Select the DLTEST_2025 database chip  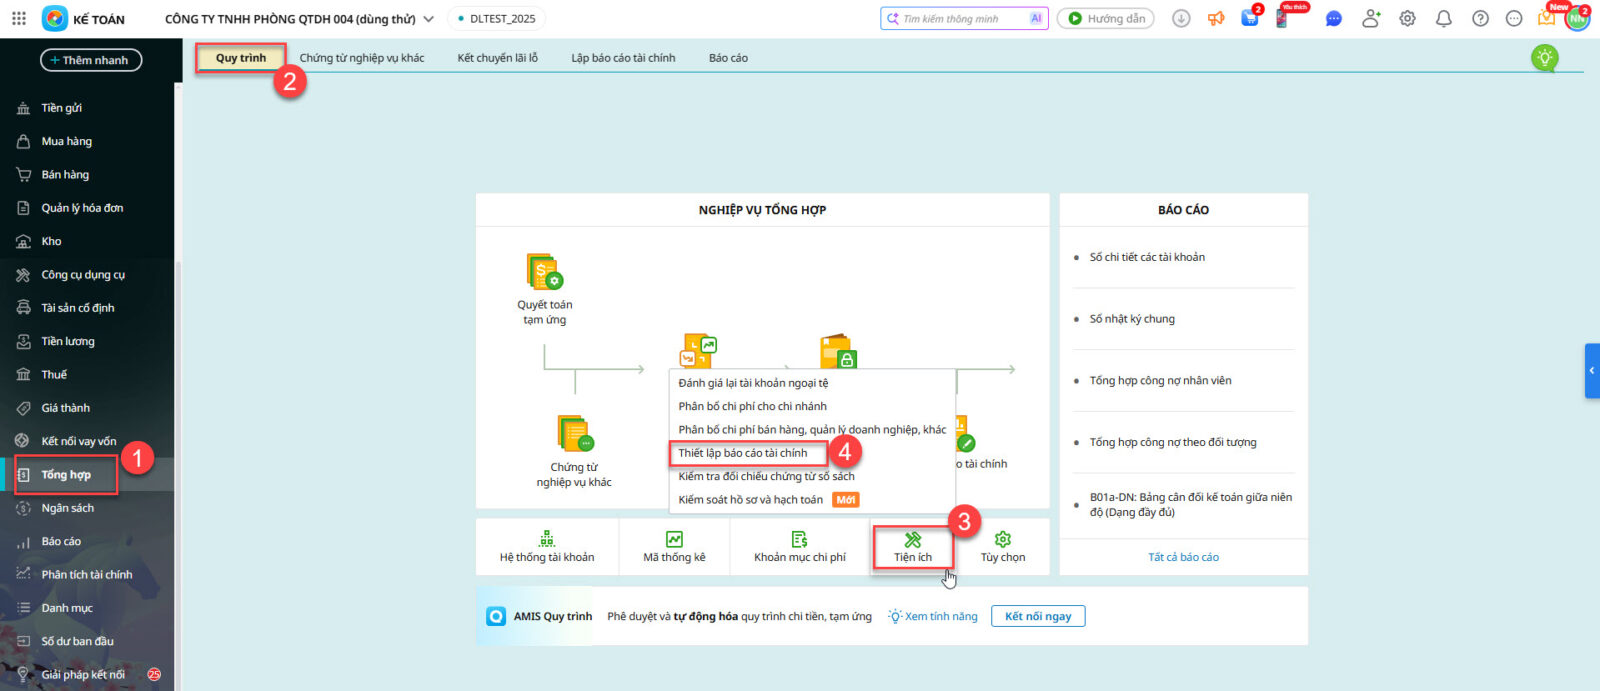496,19
